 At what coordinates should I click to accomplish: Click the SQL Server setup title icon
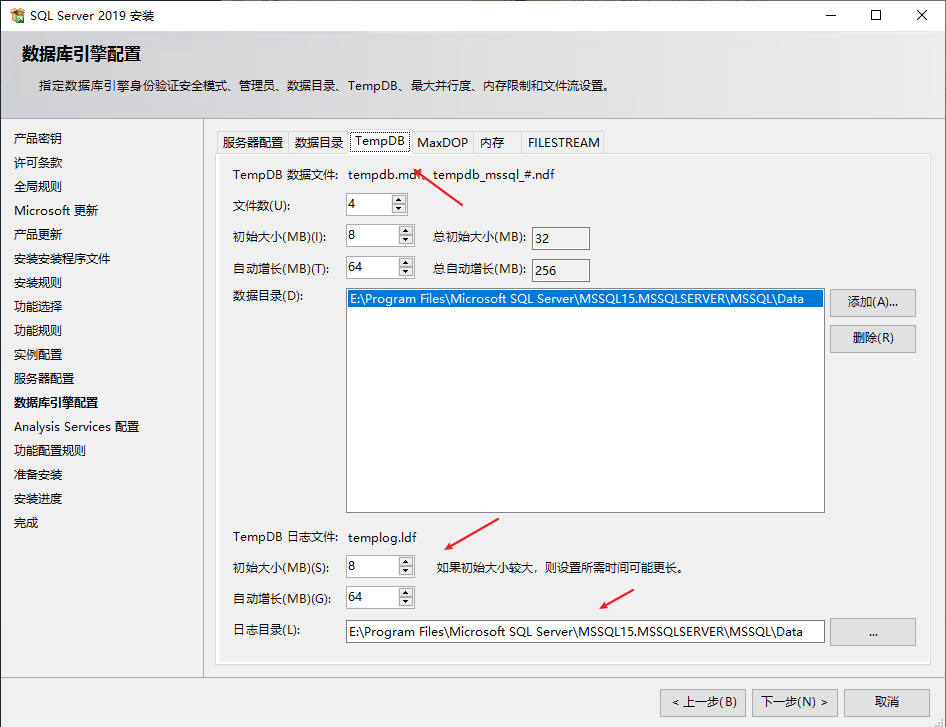pos(17,15)
